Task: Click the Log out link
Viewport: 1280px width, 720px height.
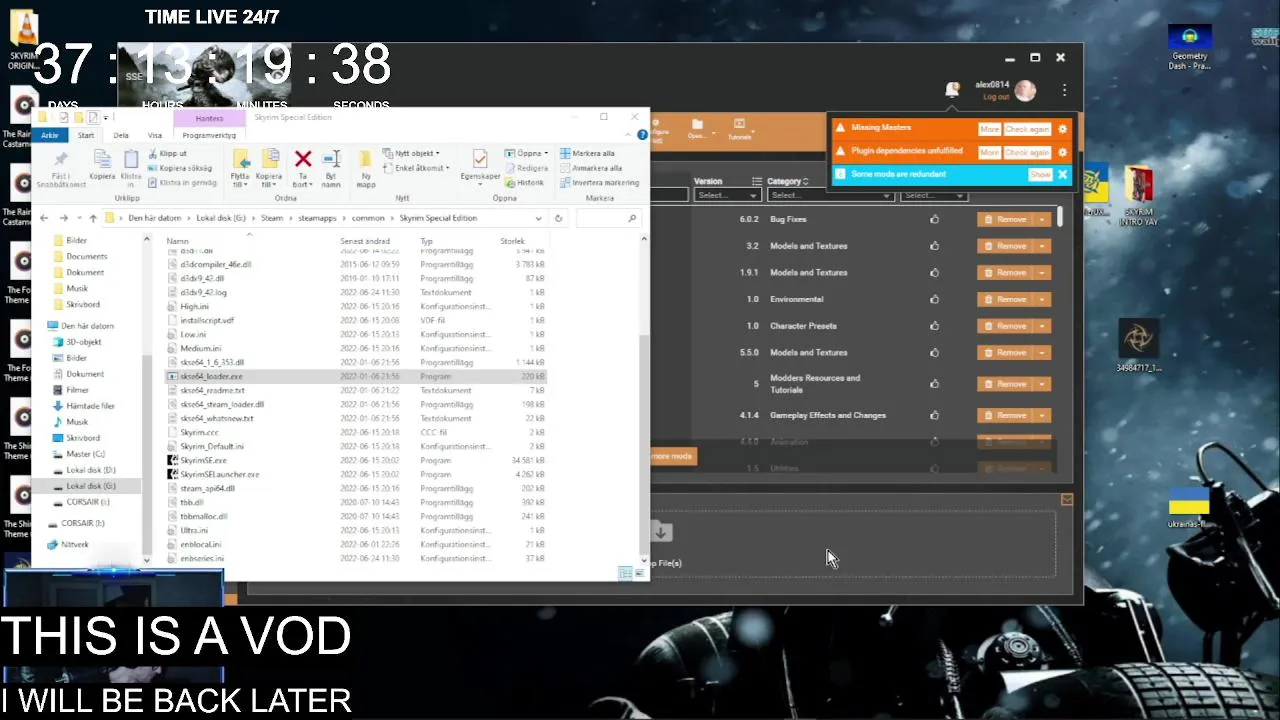Action: [996, 97]
